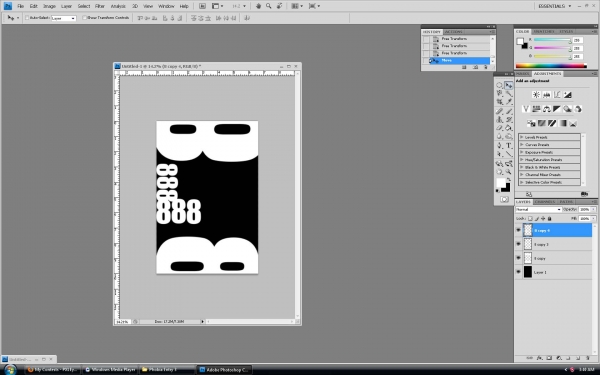Open the Analysis menu
The width and height of the screenshot is (600, 375).
click(x=118, y=6)
